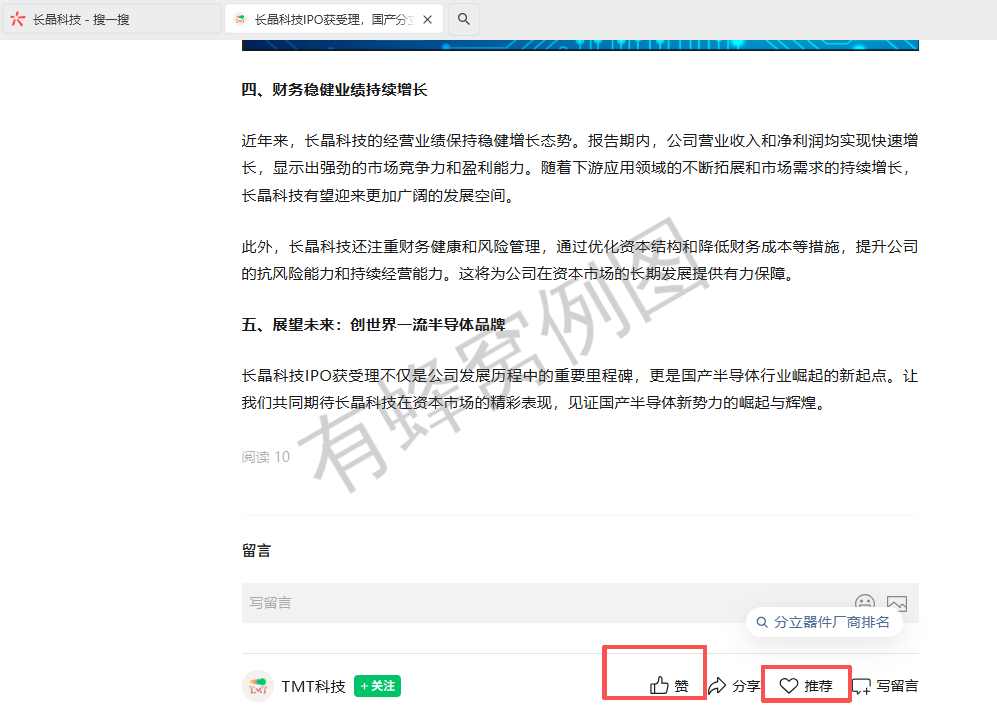Click the 分立器件厂商排名 search suggestion
Viewport: 997px width, 717px height.
point(824,622)
